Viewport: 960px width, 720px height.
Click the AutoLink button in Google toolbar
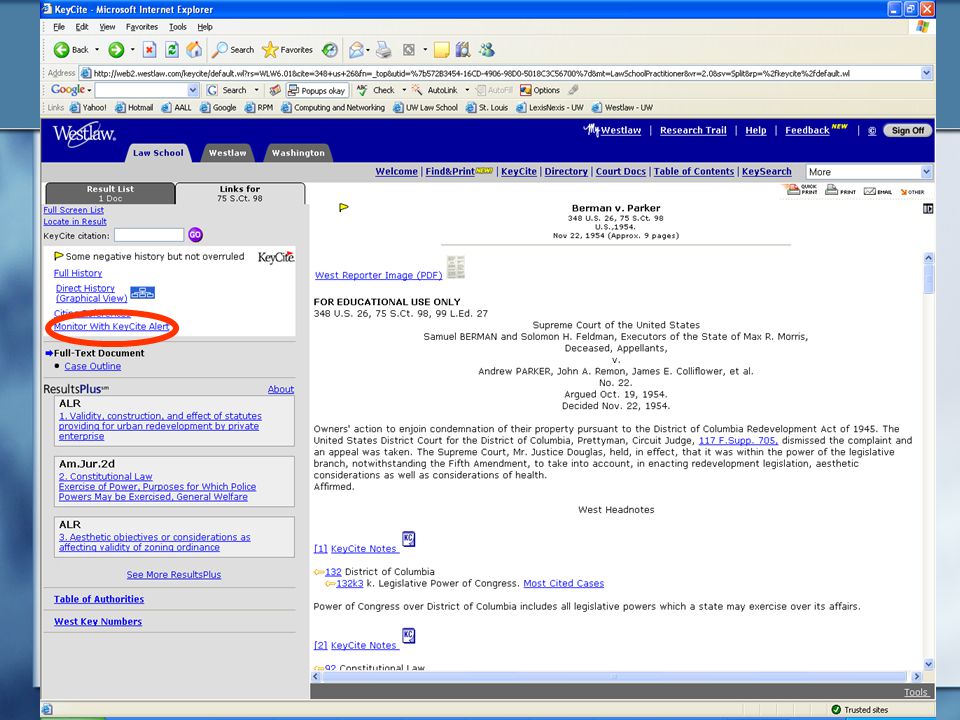tap(435, 90)
